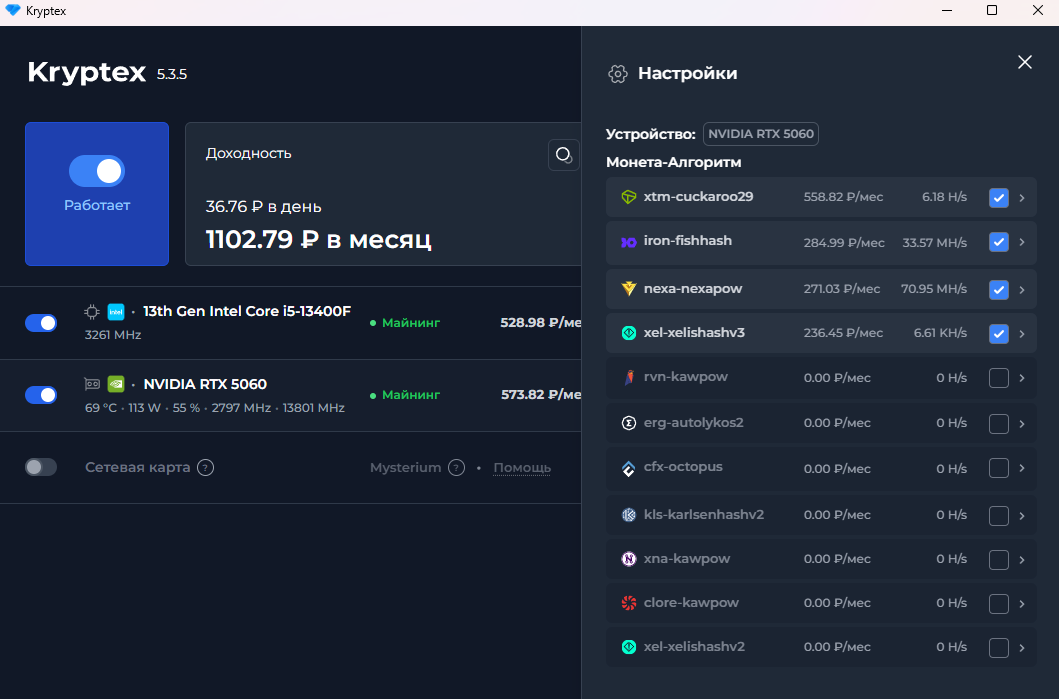
Task: Click the 36.76 ₽ в день value
Action: (263, 207)
